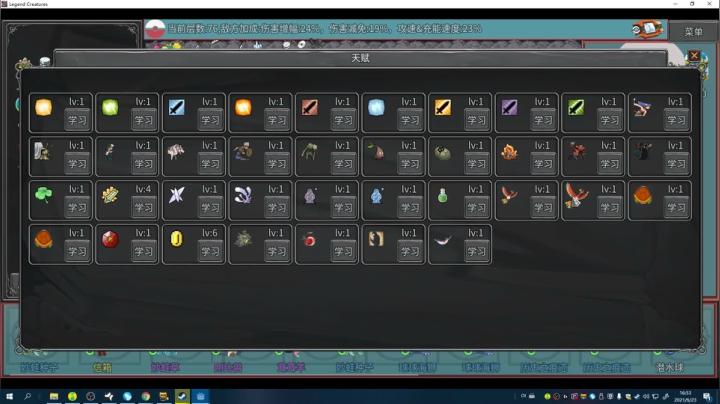Learn the lv:6 gold coin talent
720x404 pixels.
tap(210, 252)
